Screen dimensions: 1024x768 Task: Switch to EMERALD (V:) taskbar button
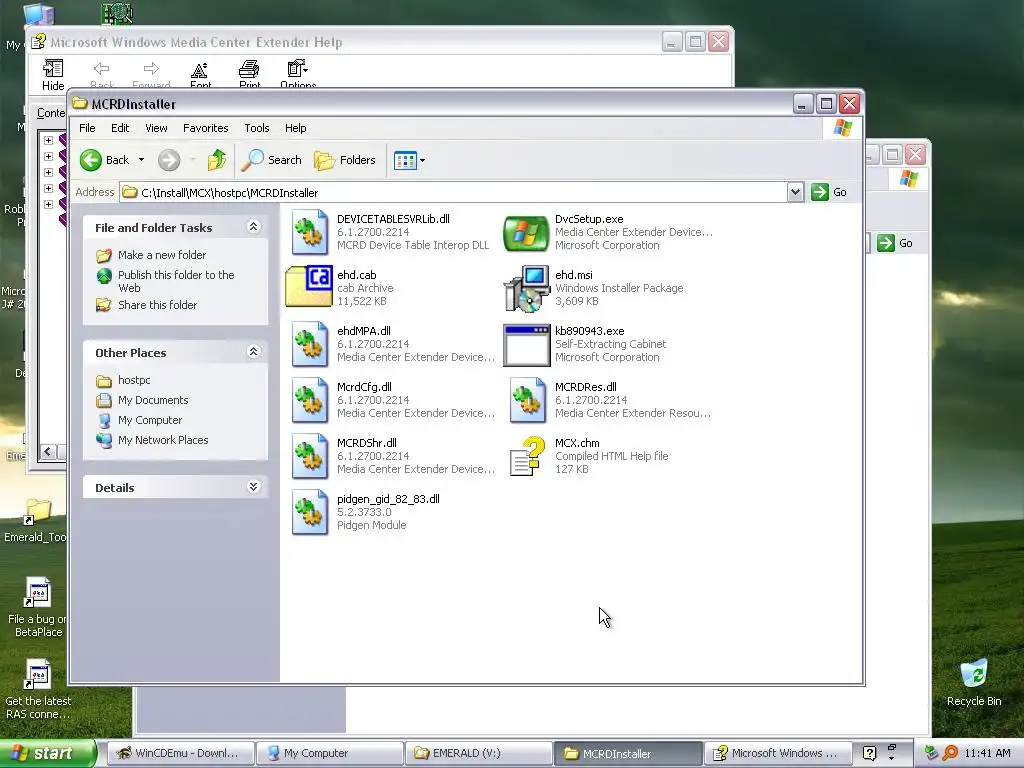click(x=478, y=753)
